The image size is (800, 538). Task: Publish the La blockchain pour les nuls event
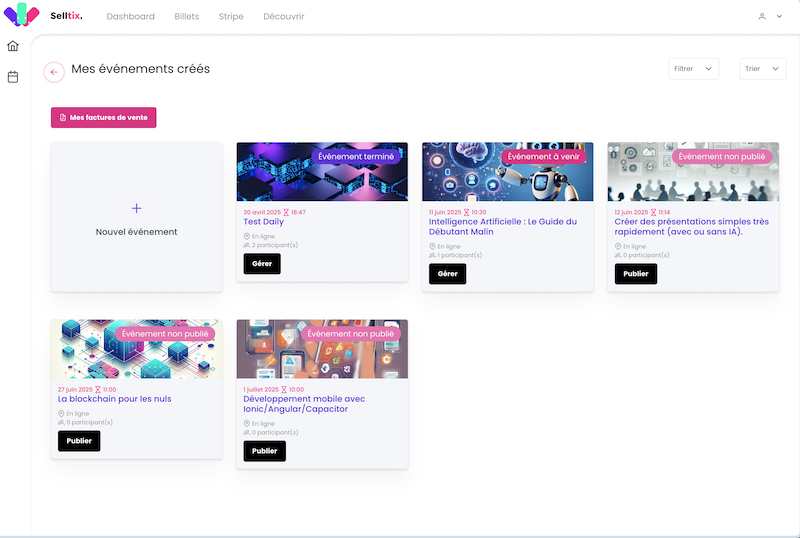[79, 441]
